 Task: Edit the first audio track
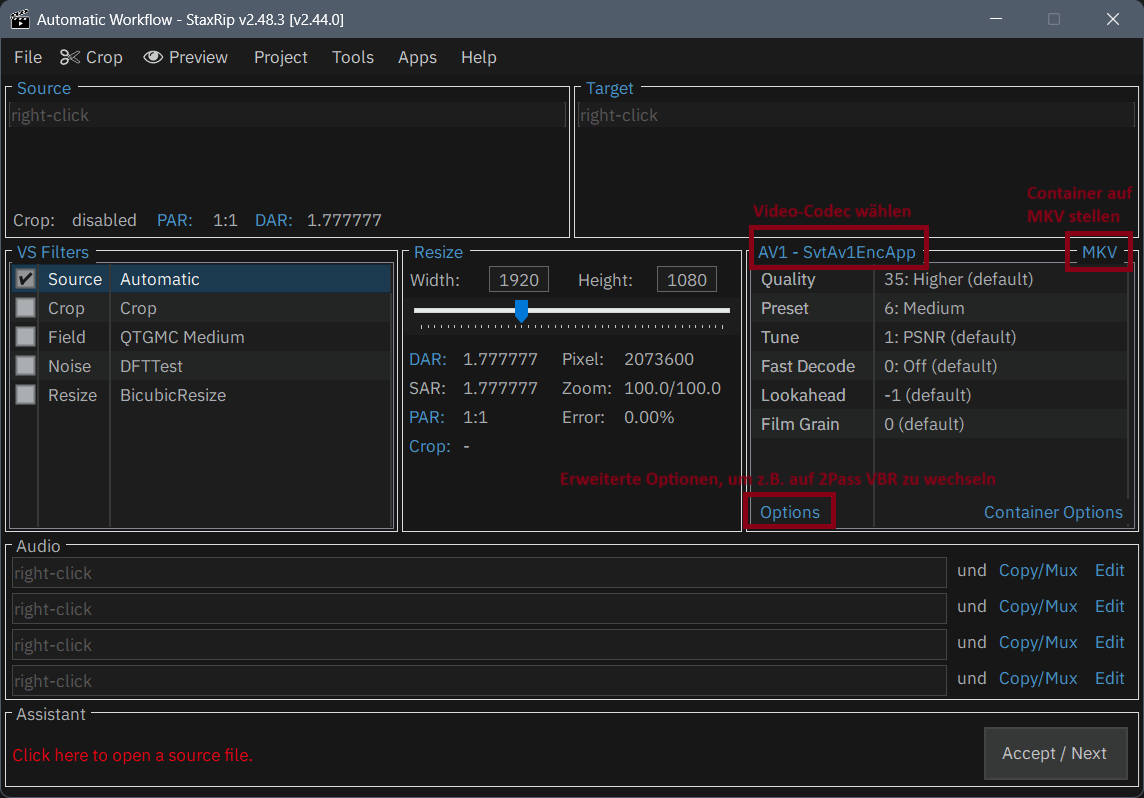click(x=1109, y=570)
